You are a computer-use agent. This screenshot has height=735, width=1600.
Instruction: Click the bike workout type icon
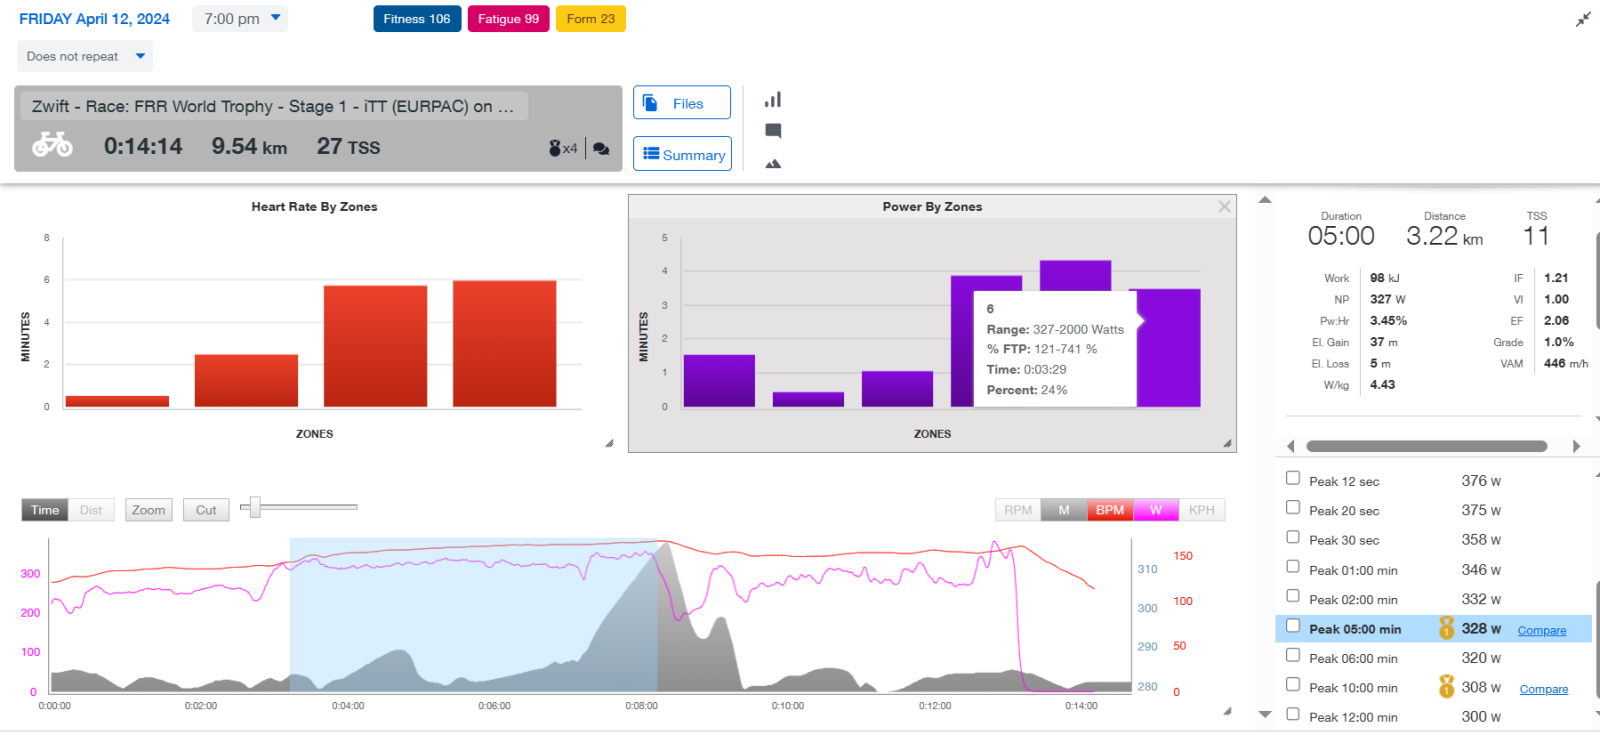point(52,146)
